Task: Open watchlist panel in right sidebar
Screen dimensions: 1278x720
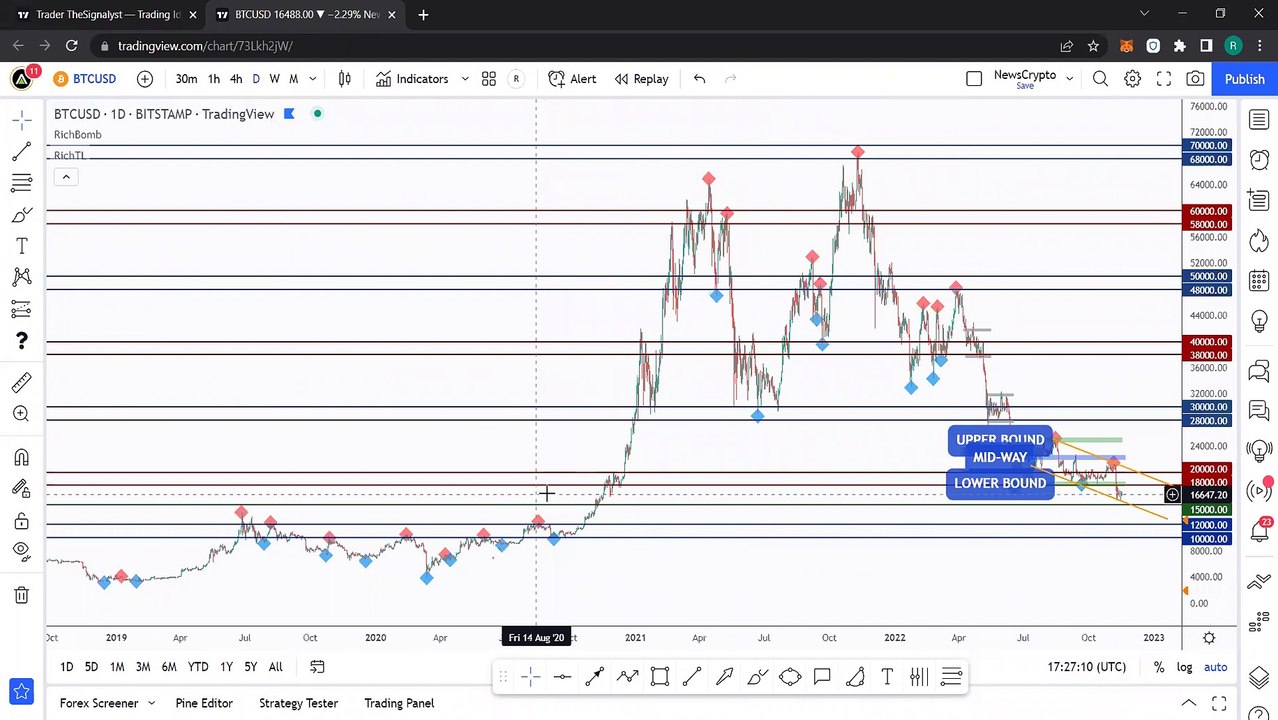Action: [1259, 121]
